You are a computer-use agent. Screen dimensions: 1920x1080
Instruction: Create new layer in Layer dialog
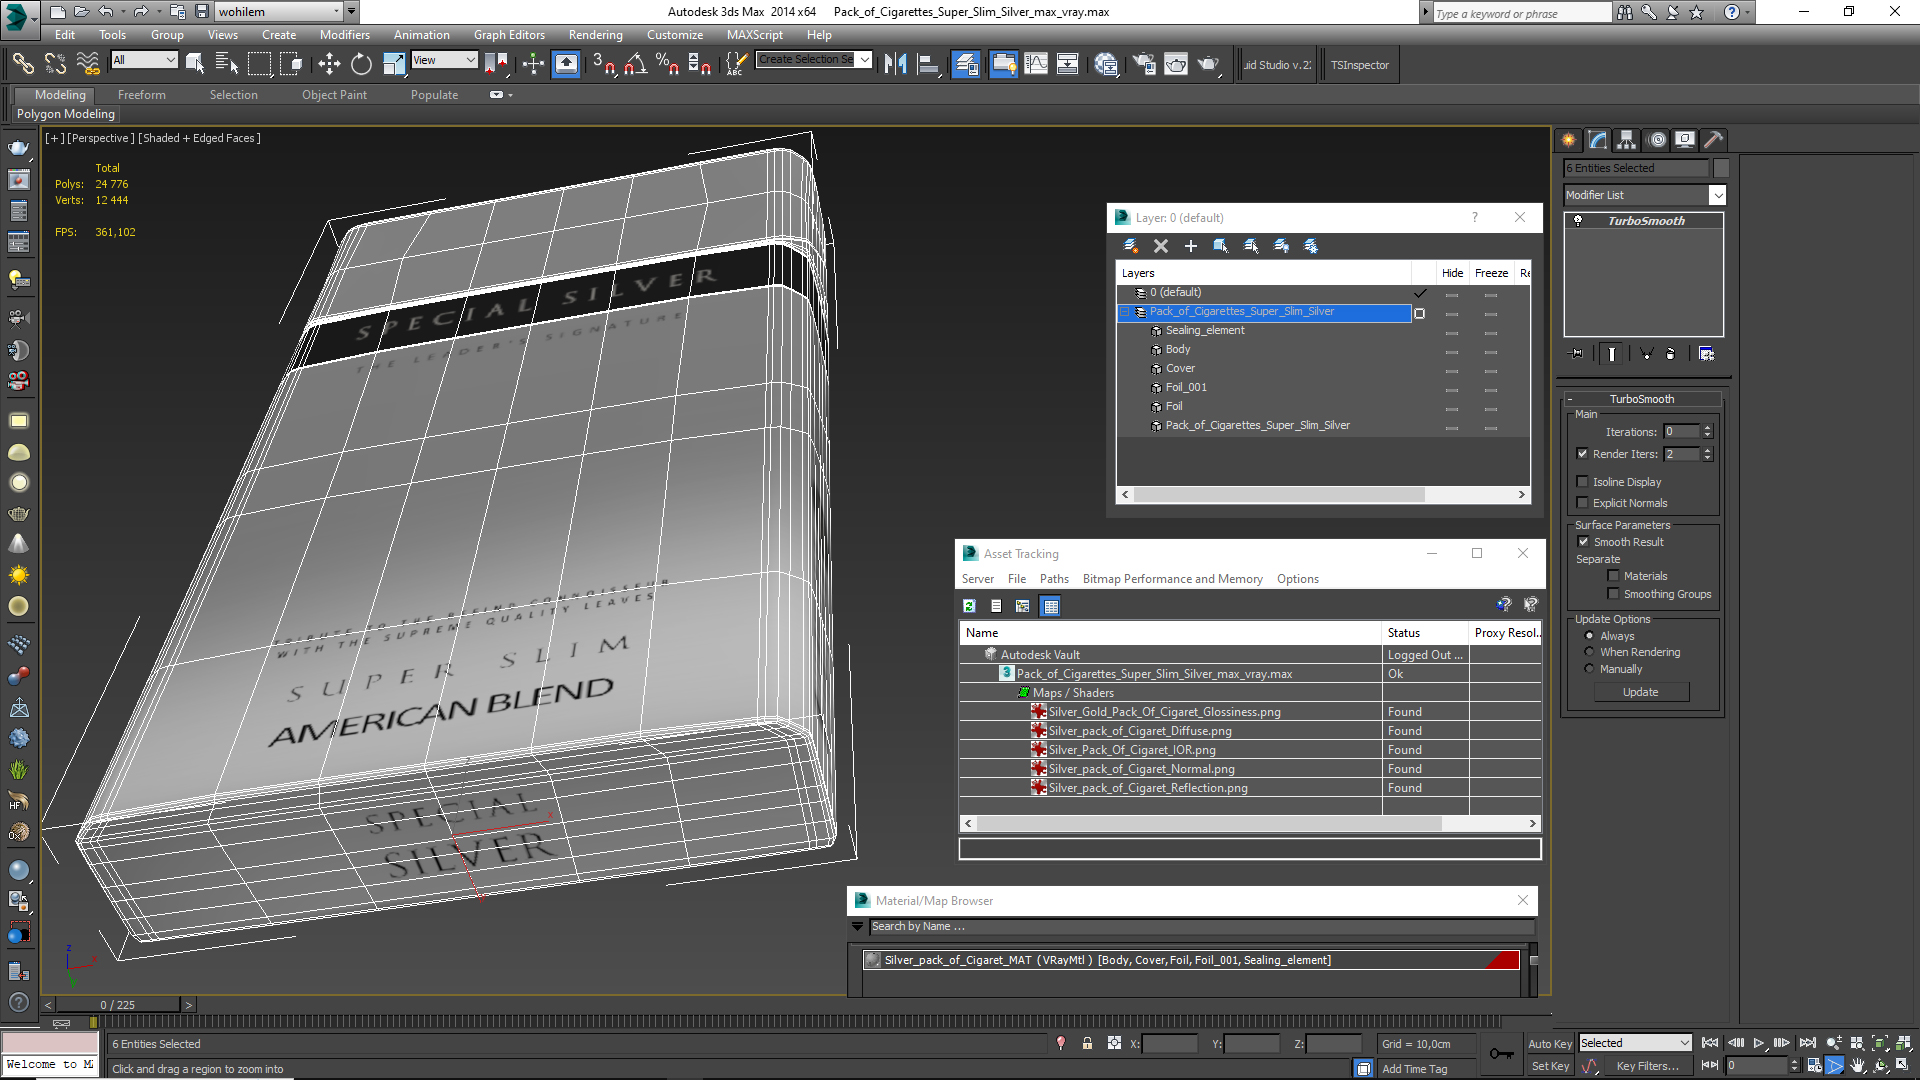click(x=1131, y=246)
